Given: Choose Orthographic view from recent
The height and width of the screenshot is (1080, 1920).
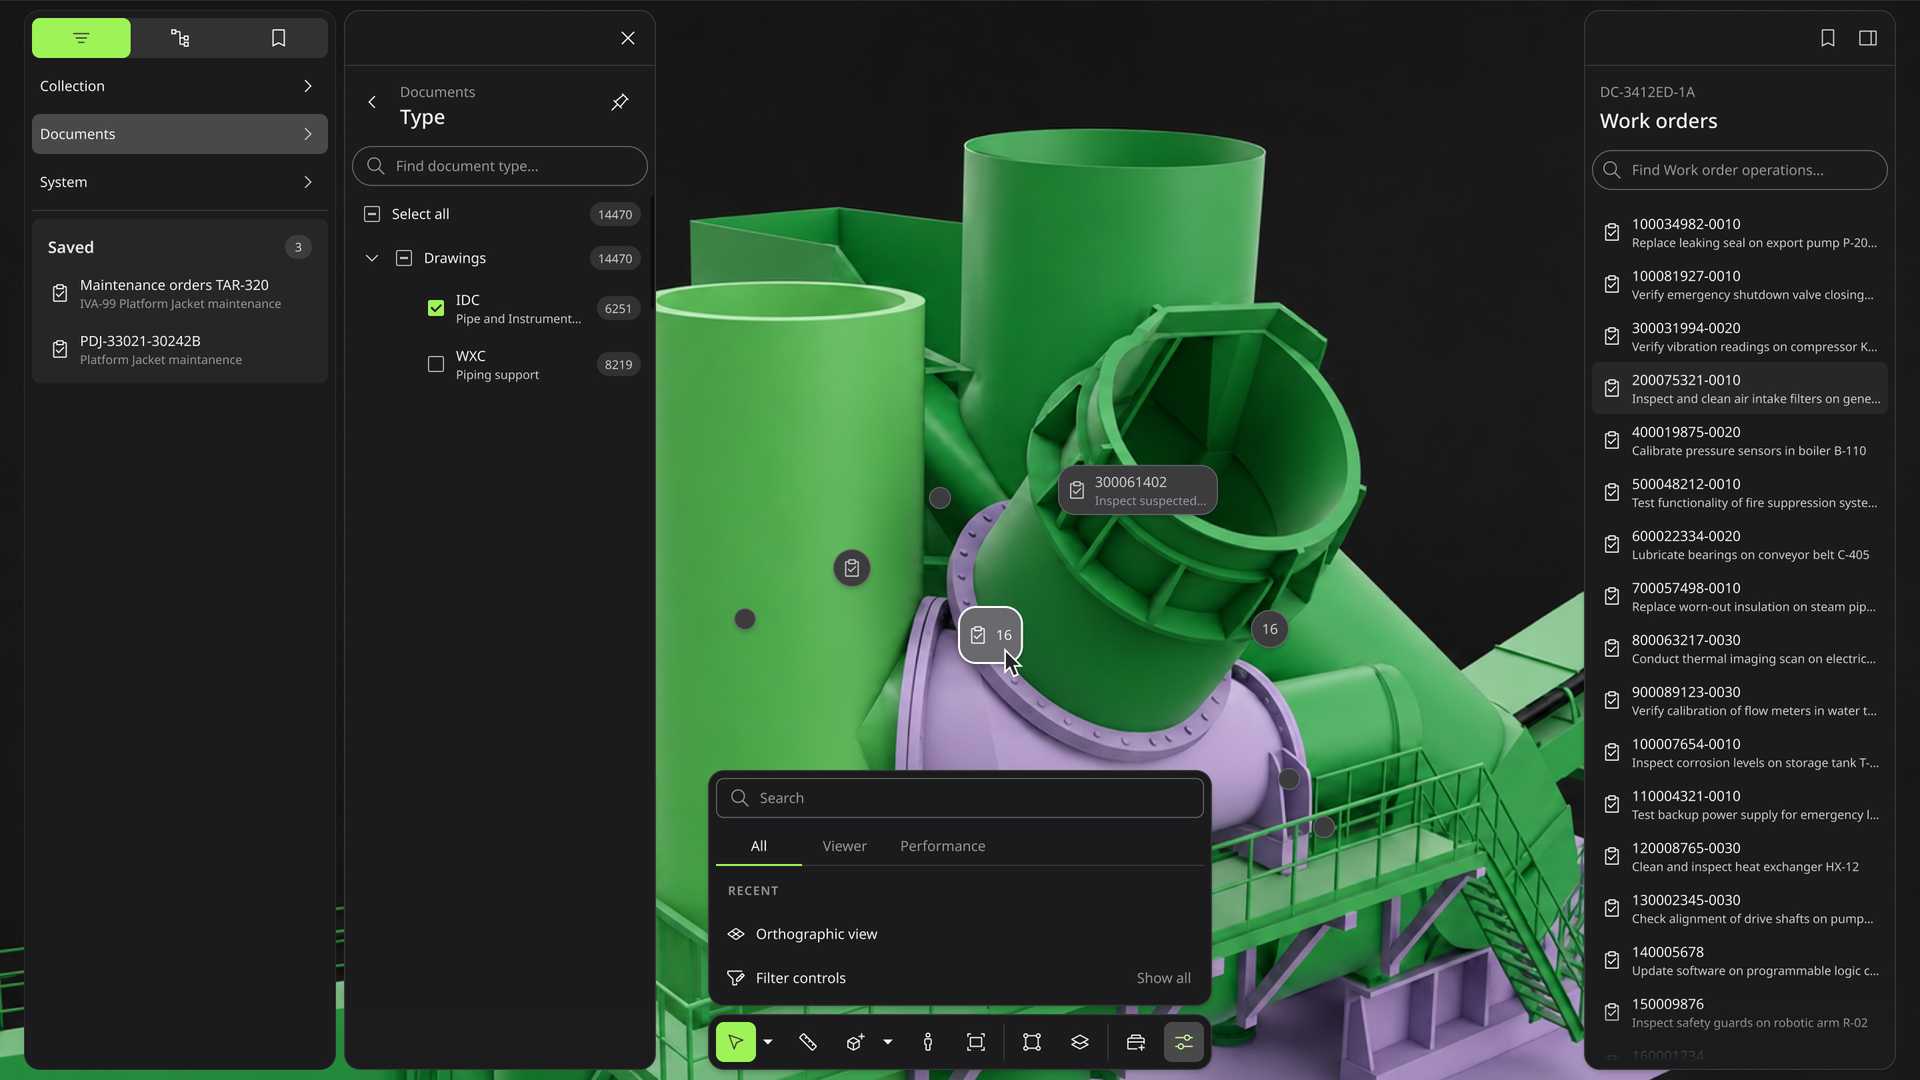Looking at the screenshot, I should 960,934.
